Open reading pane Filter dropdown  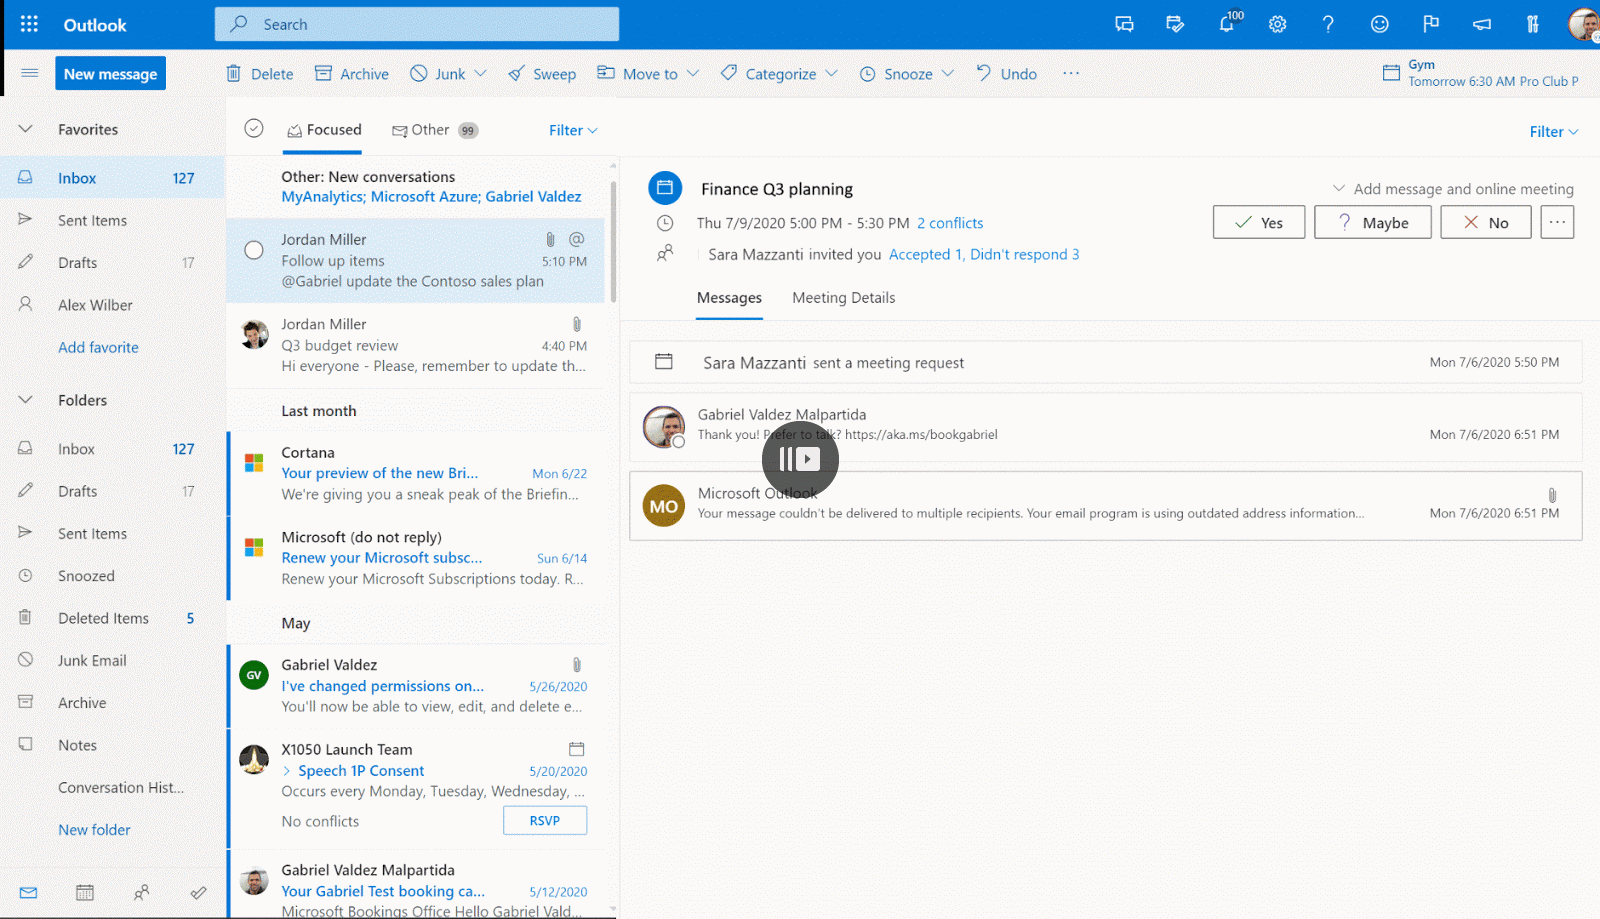[x=1554, y=131]
